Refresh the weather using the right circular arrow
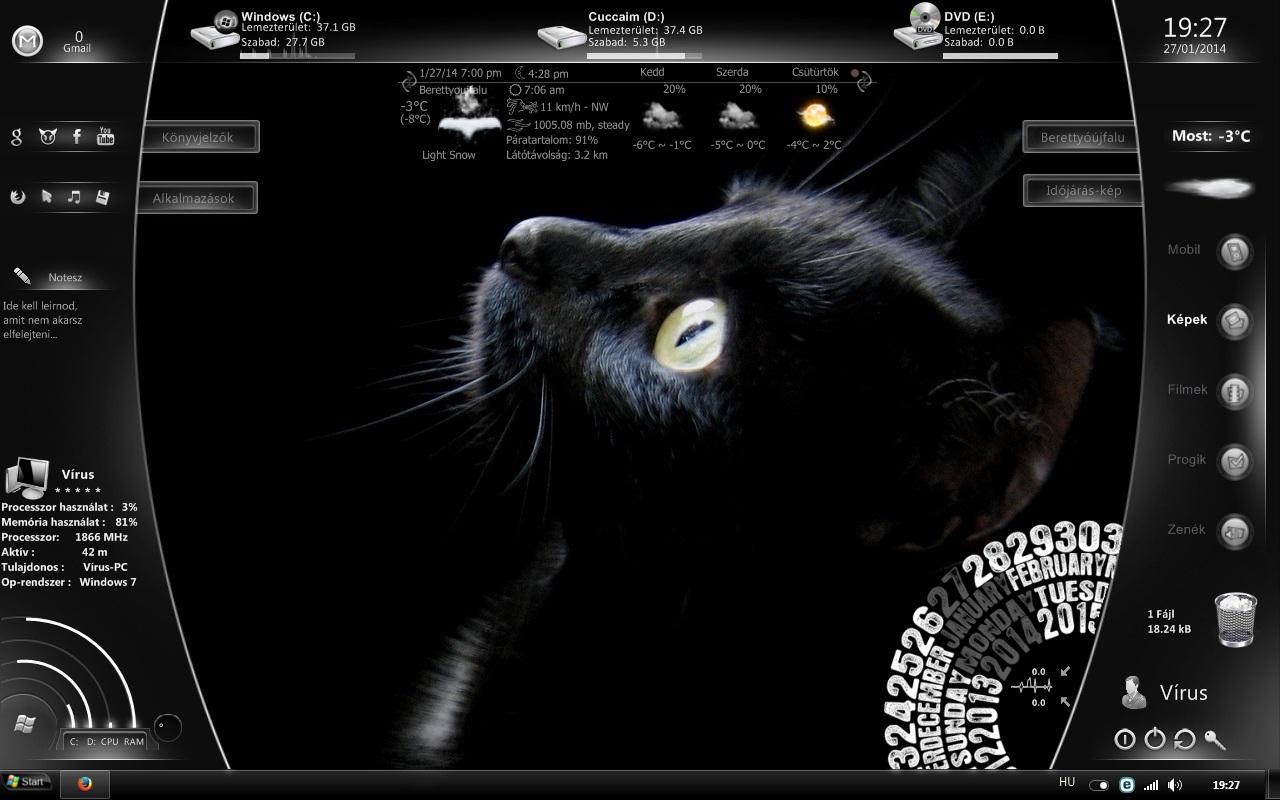This screenshot has height=800, width=1280. [x=865, y=81]
